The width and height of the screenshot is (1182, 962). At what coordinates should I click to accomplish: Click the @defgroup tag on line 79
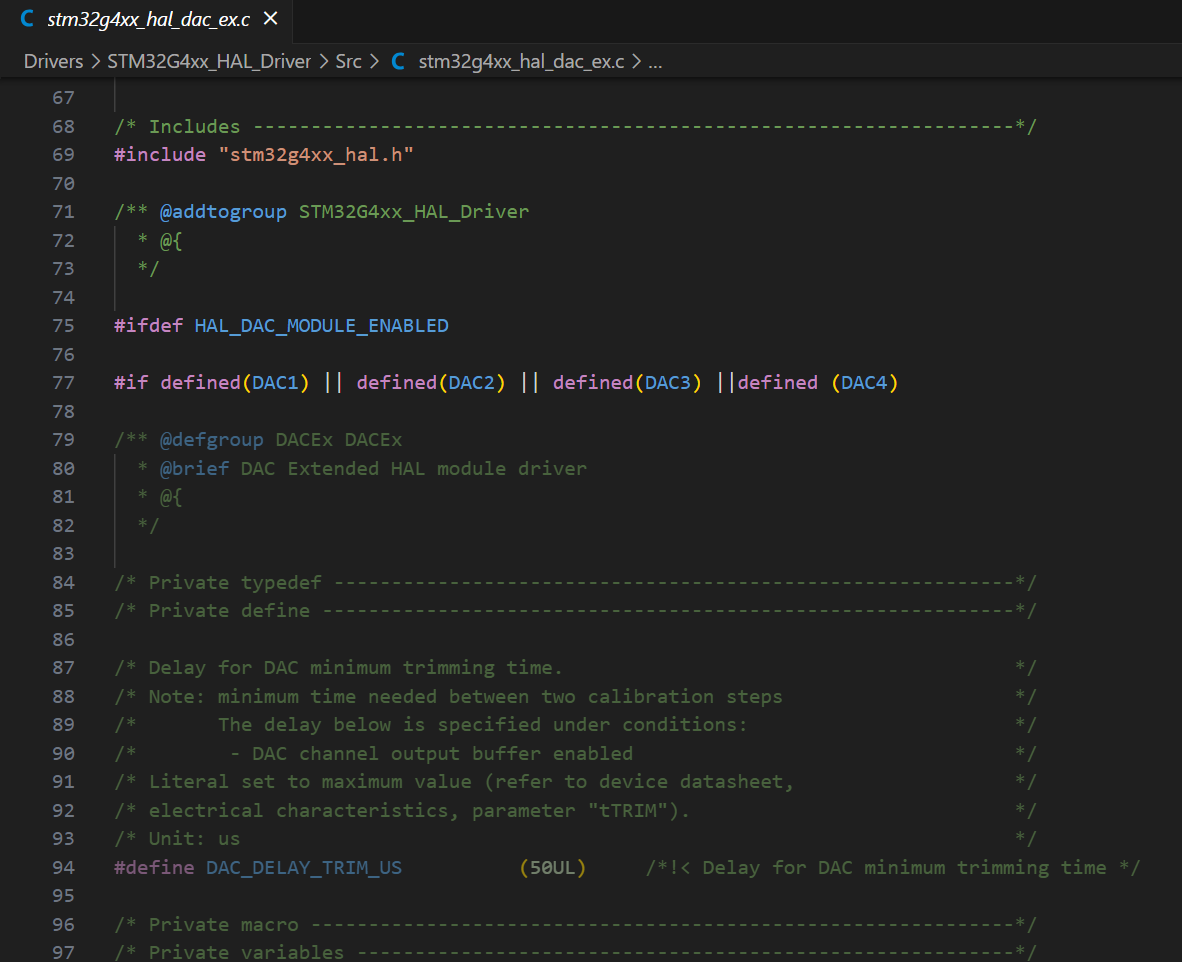point(211,439)
